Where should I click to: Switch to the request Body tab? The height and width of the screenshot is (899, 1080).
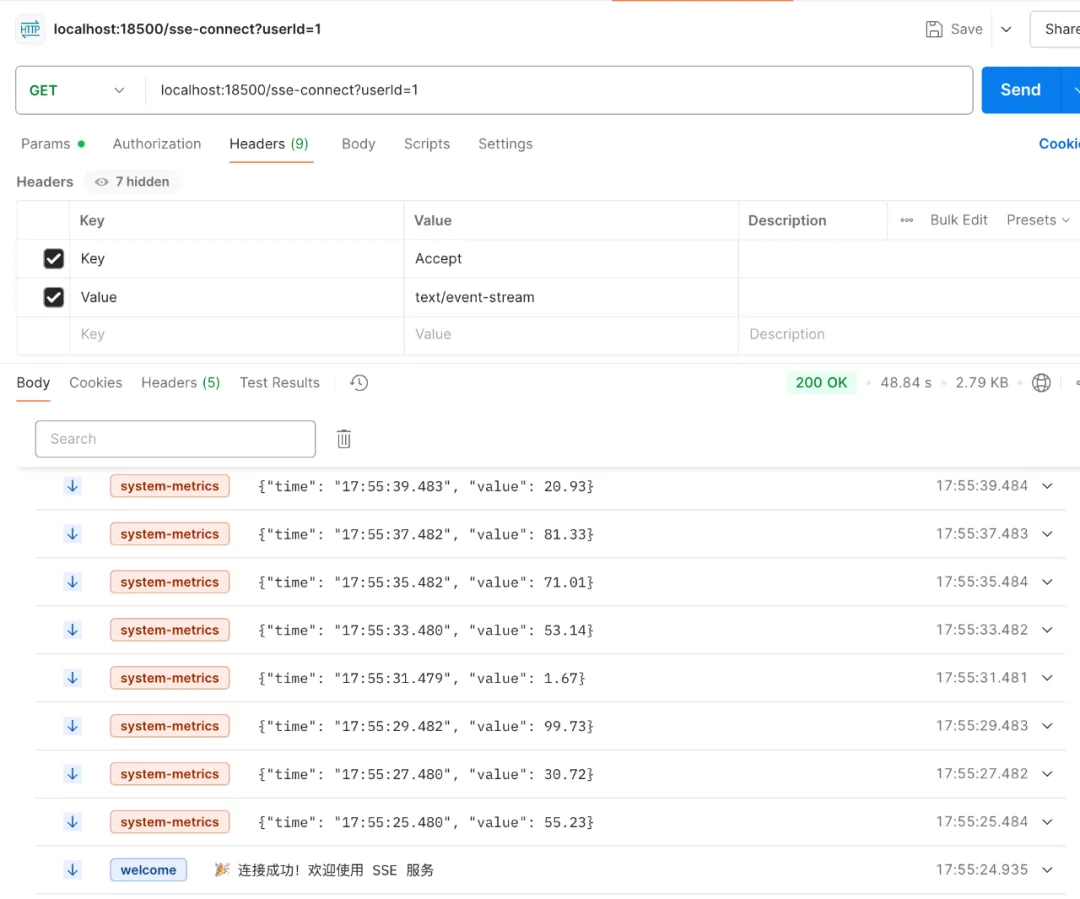[x=358, y=144]
